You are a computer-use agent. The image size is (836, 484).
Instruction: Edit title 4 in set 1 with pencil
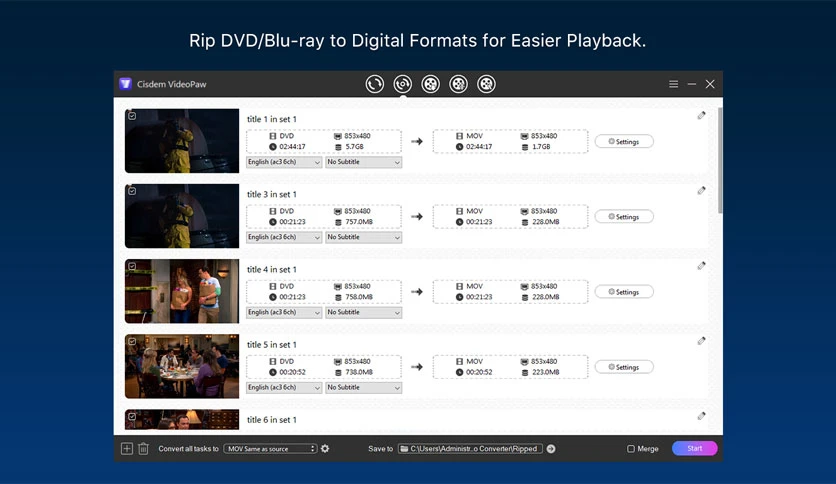click(x=701, y=265)
